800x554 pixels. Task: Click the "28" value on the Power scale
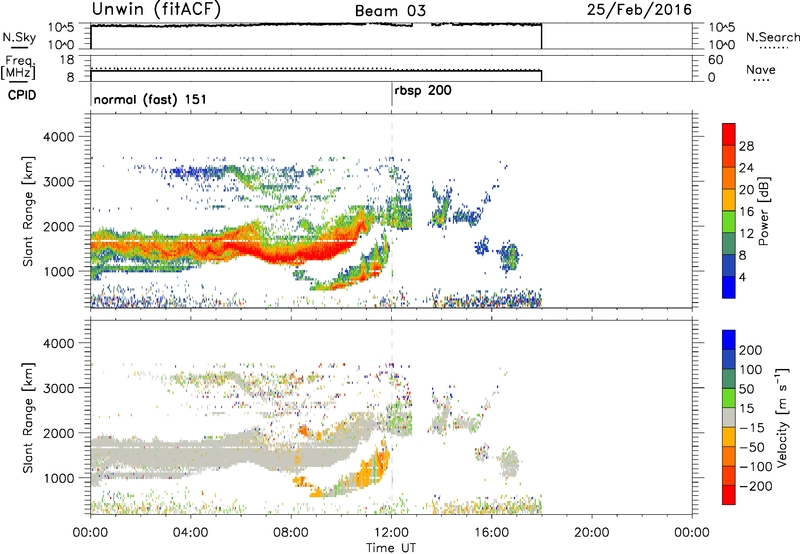coord(746,146)
